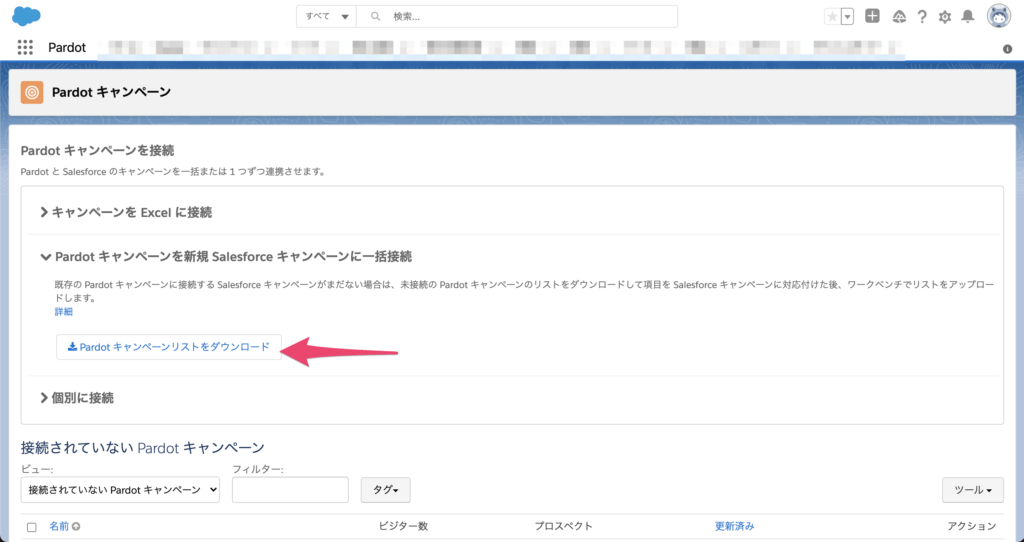
Task: Open the すべて search scope dropdown
Action: [327, 16]
